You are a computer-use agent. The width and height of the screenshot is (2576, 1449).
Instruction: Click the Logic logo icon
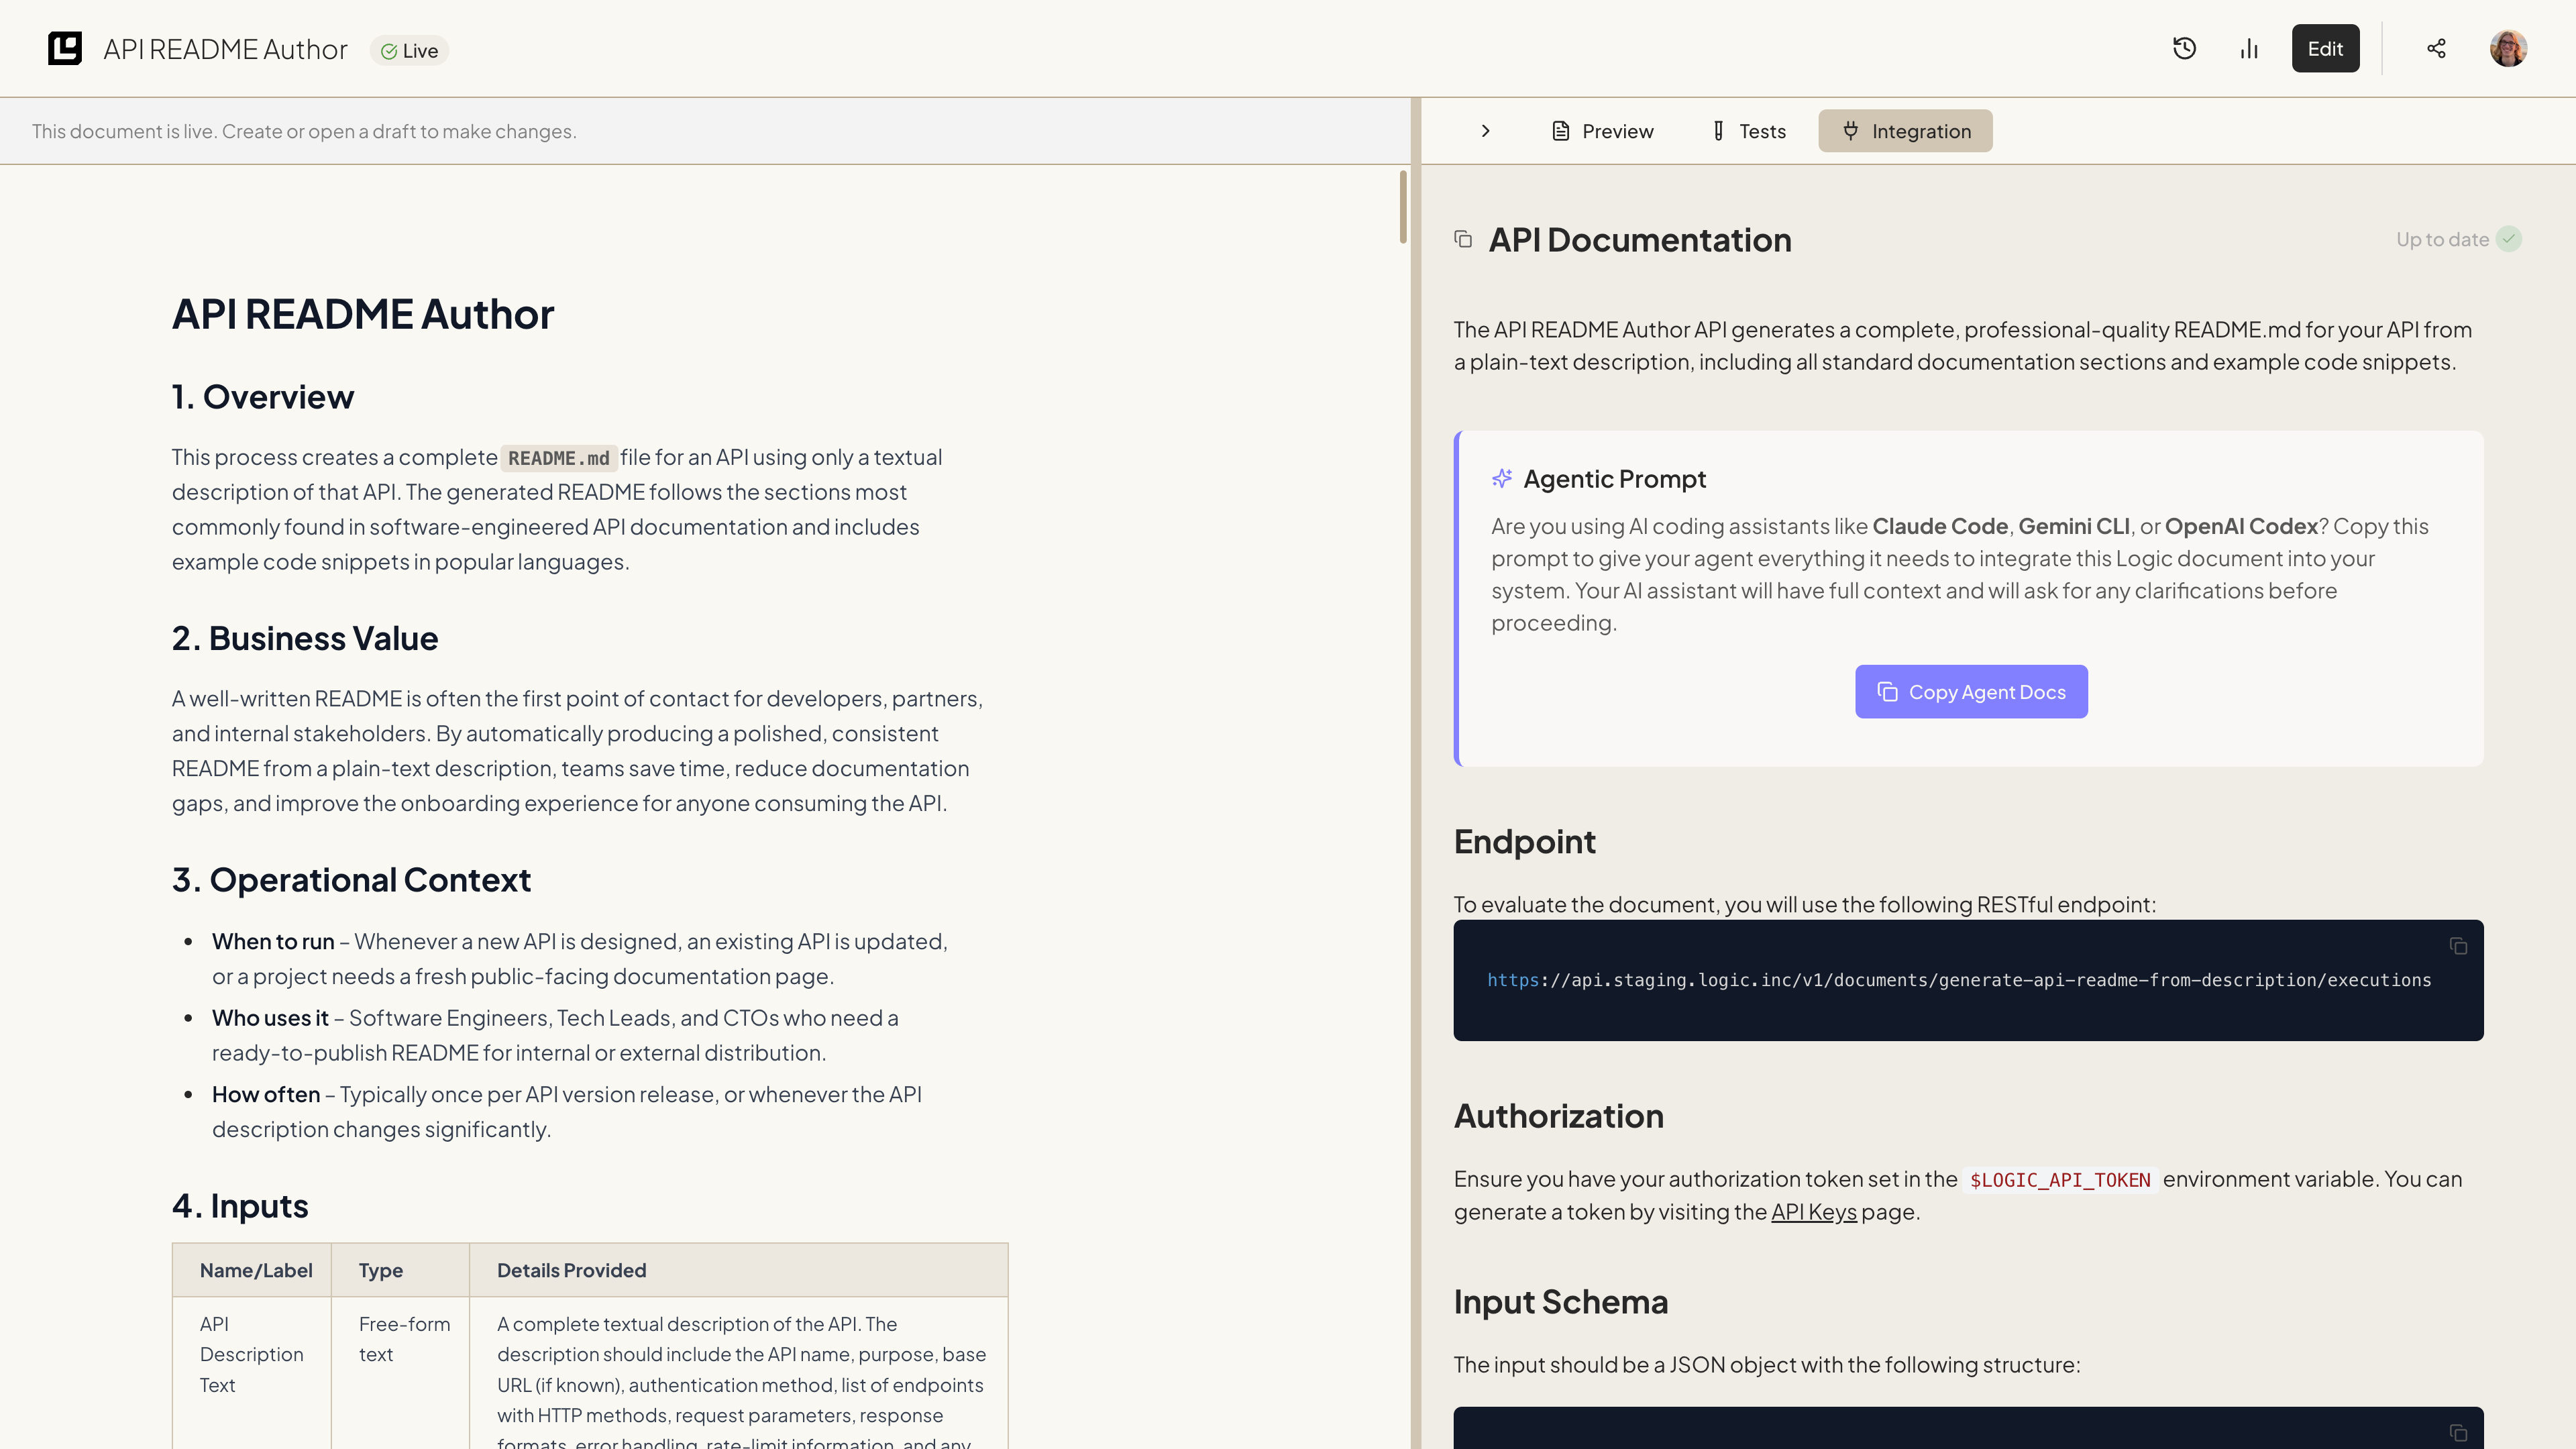65,49
